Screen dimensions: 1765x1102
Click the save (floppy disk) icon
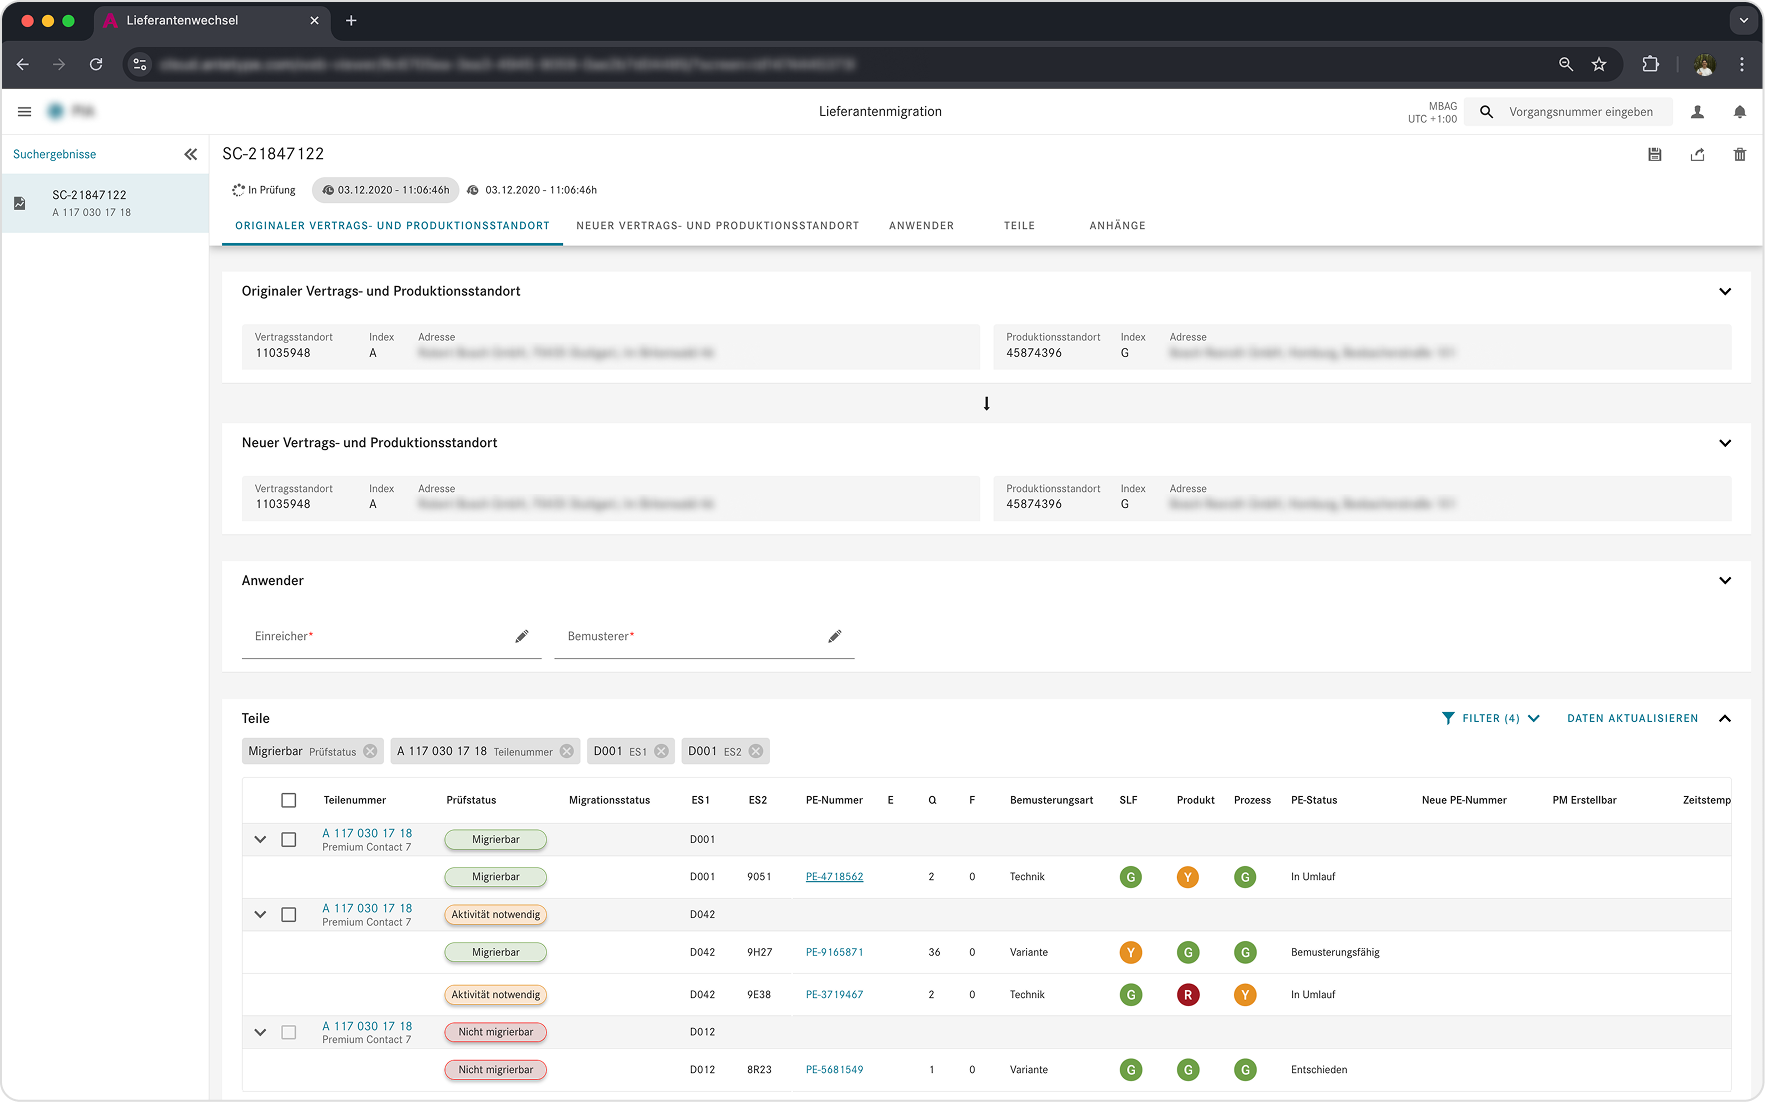tap(1655, 154)
